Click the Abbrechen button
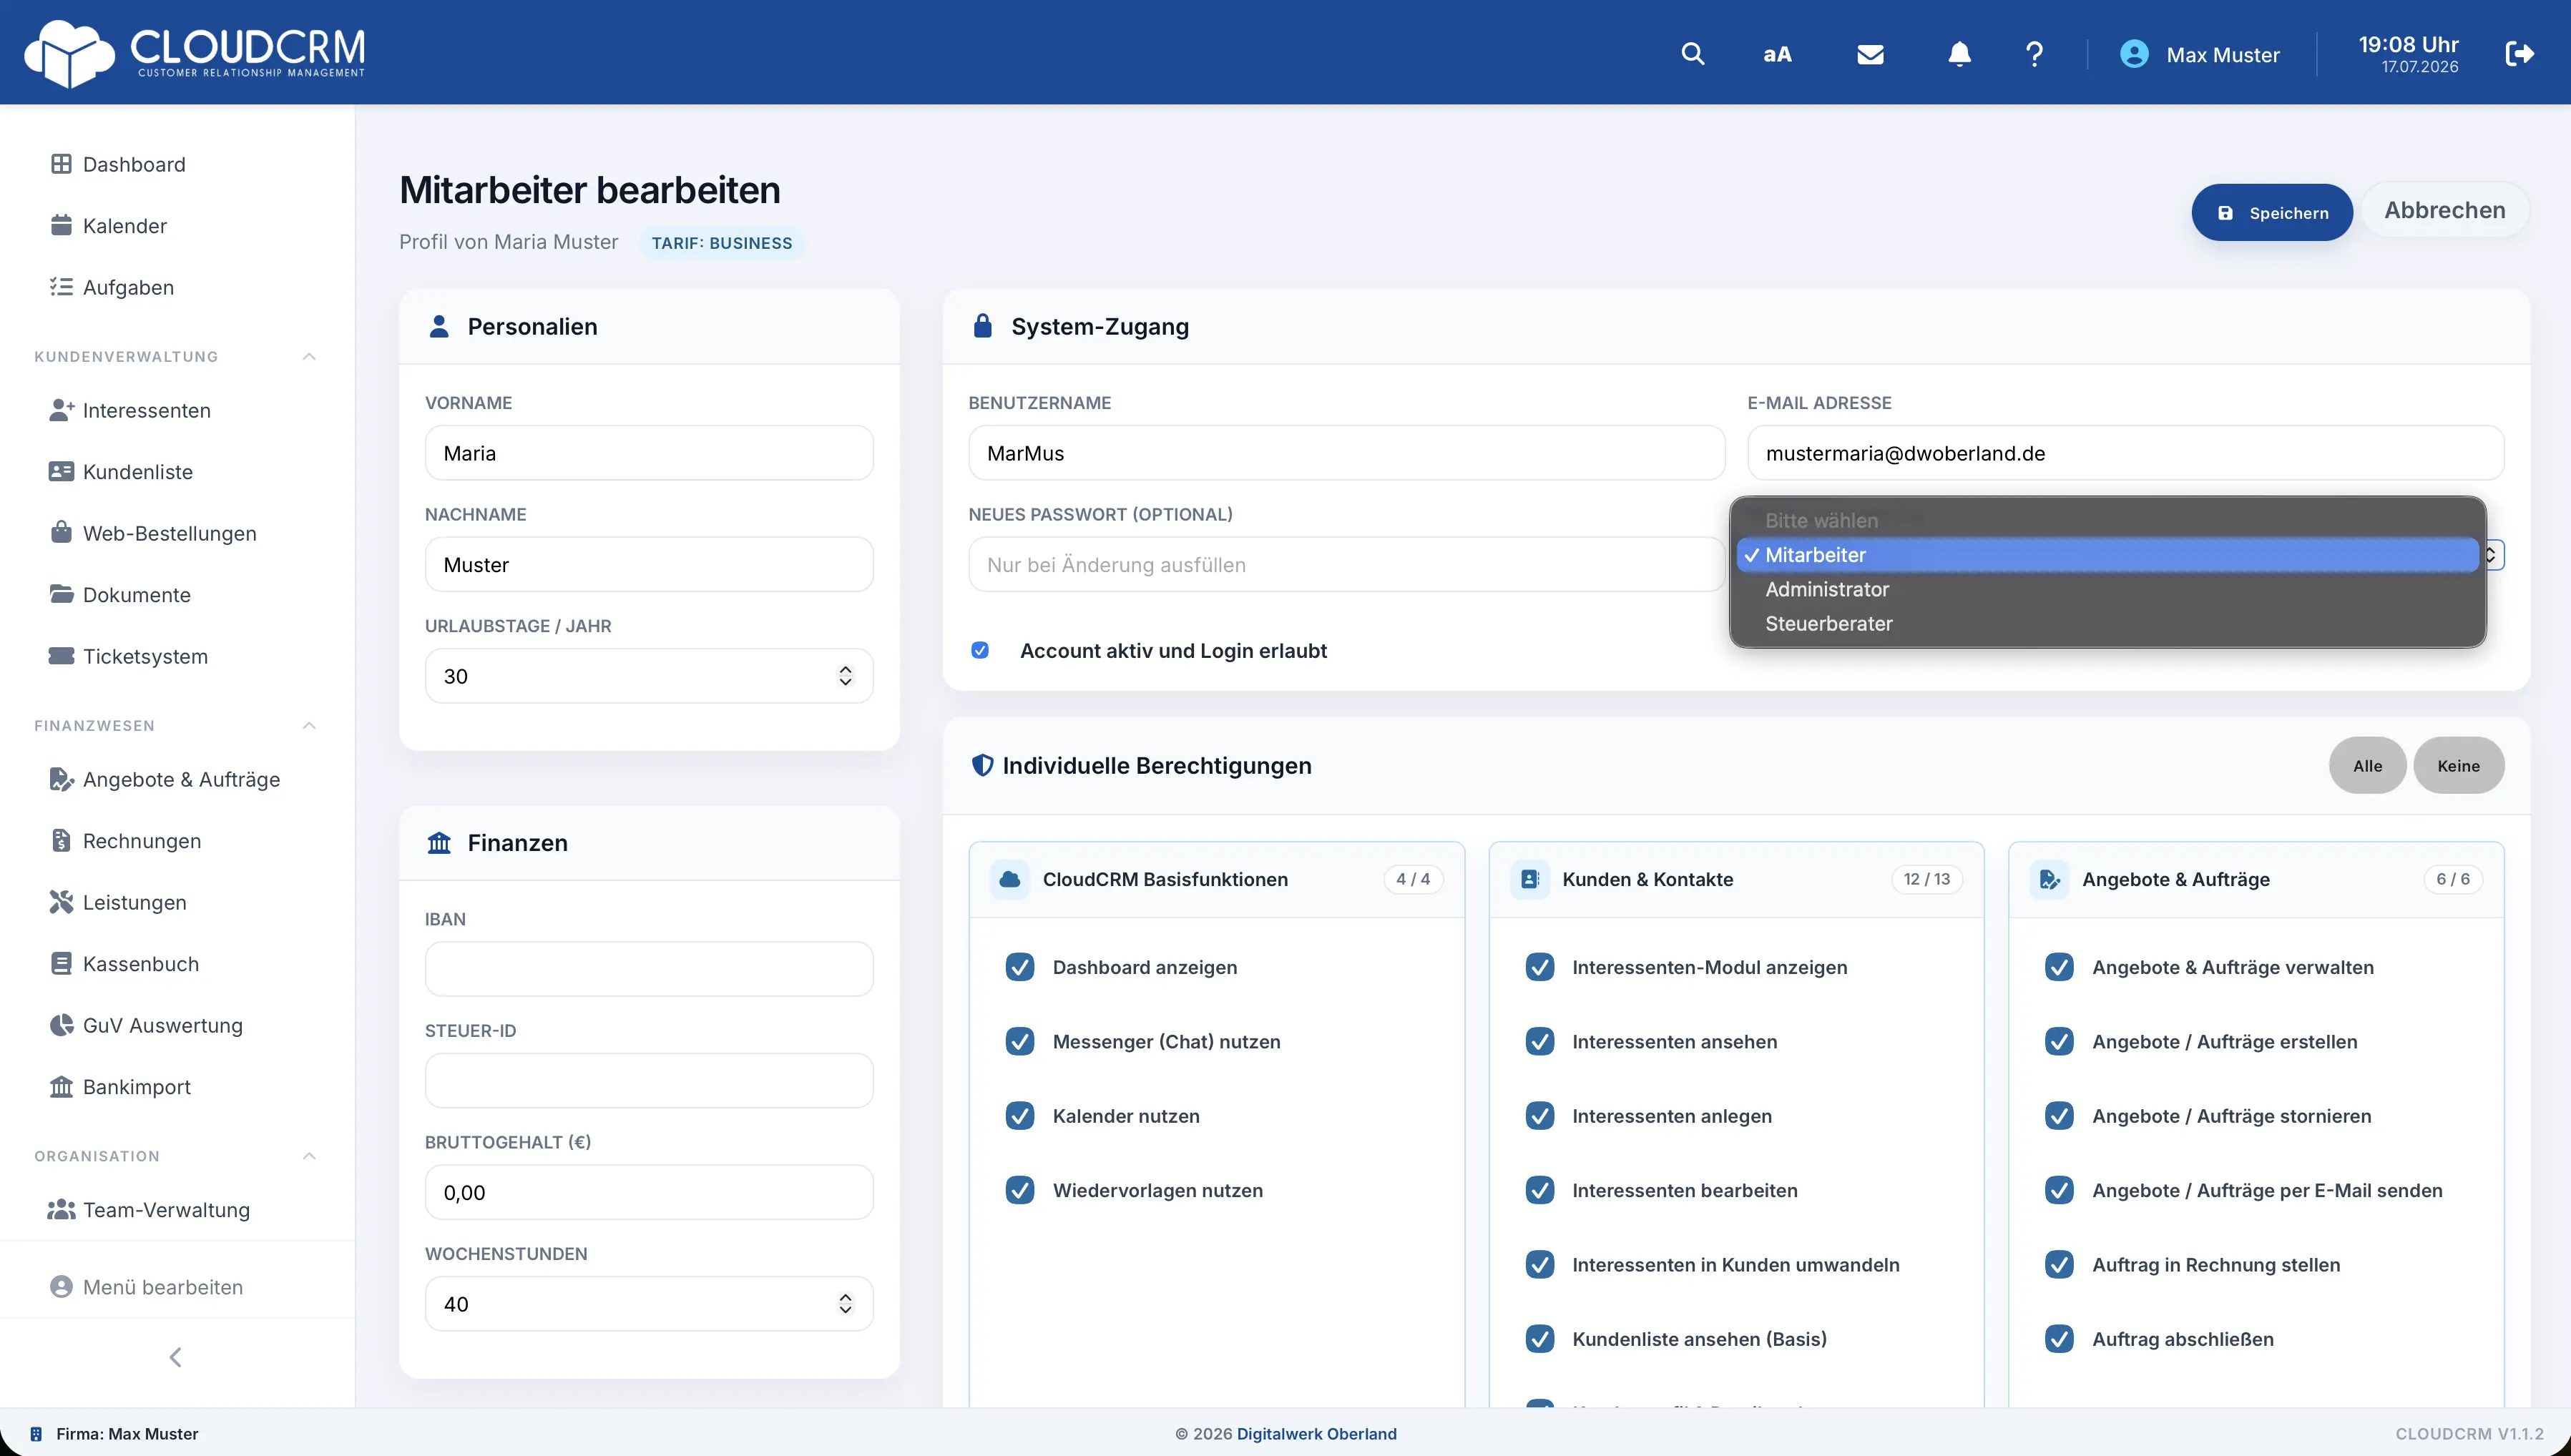The image size is (2571, 1456). [2444, 210]
